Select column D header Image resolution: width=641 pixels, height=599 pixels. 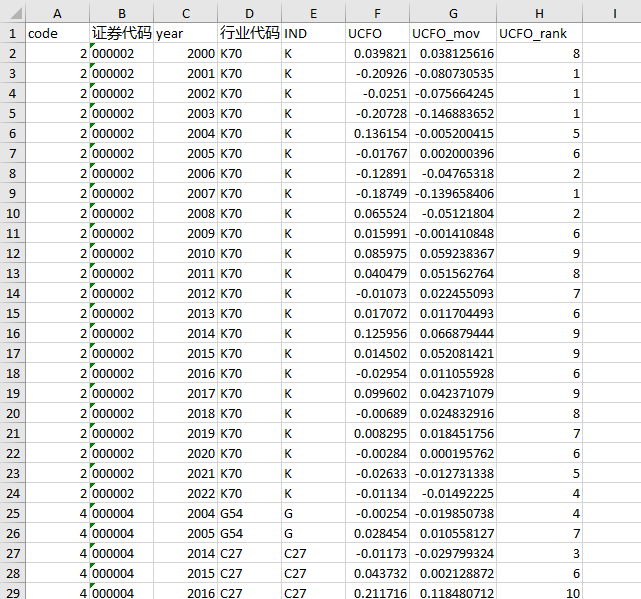click(249, 13)
